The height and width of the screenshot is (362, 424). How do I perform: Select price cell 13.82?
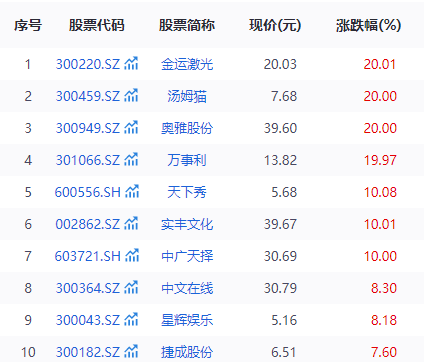(280, 160)
